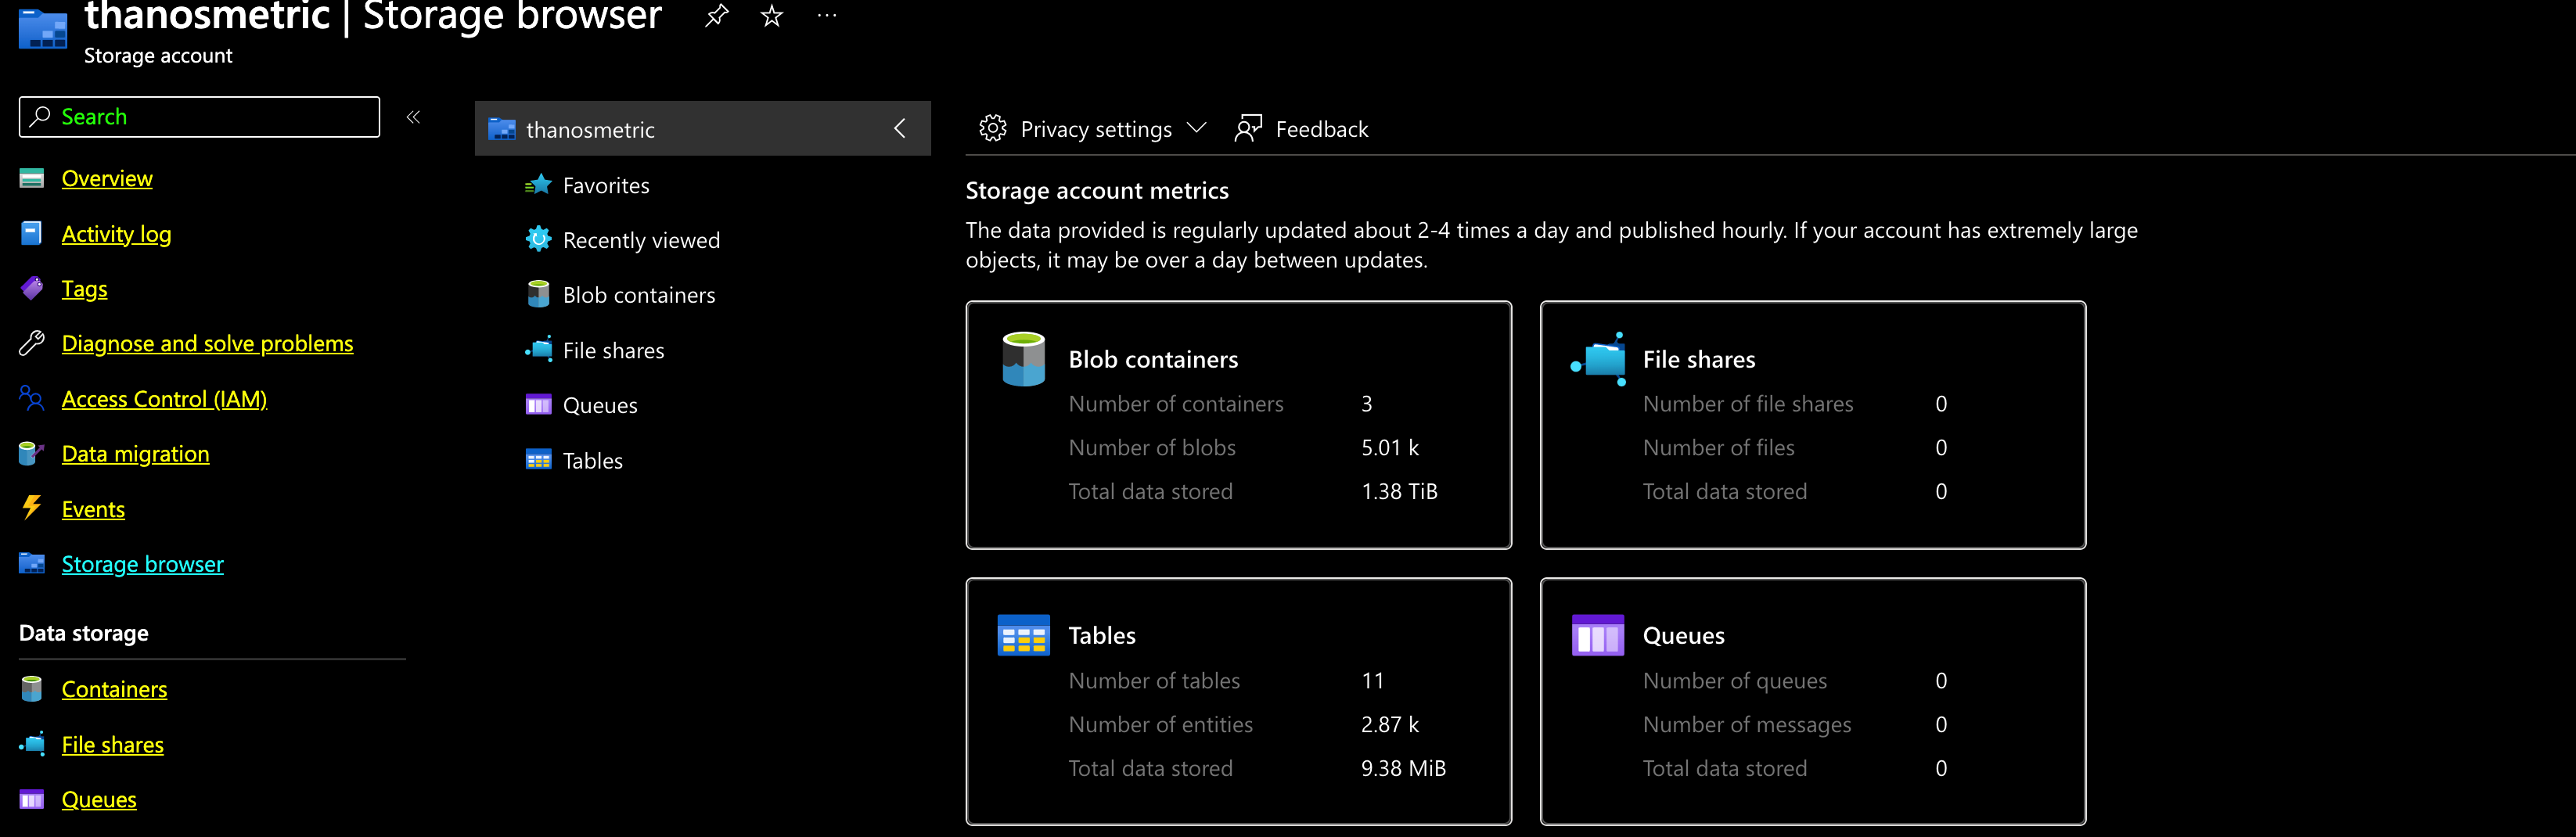
Task: Open Containers under Data storage
Action: [x=114, y=689]
